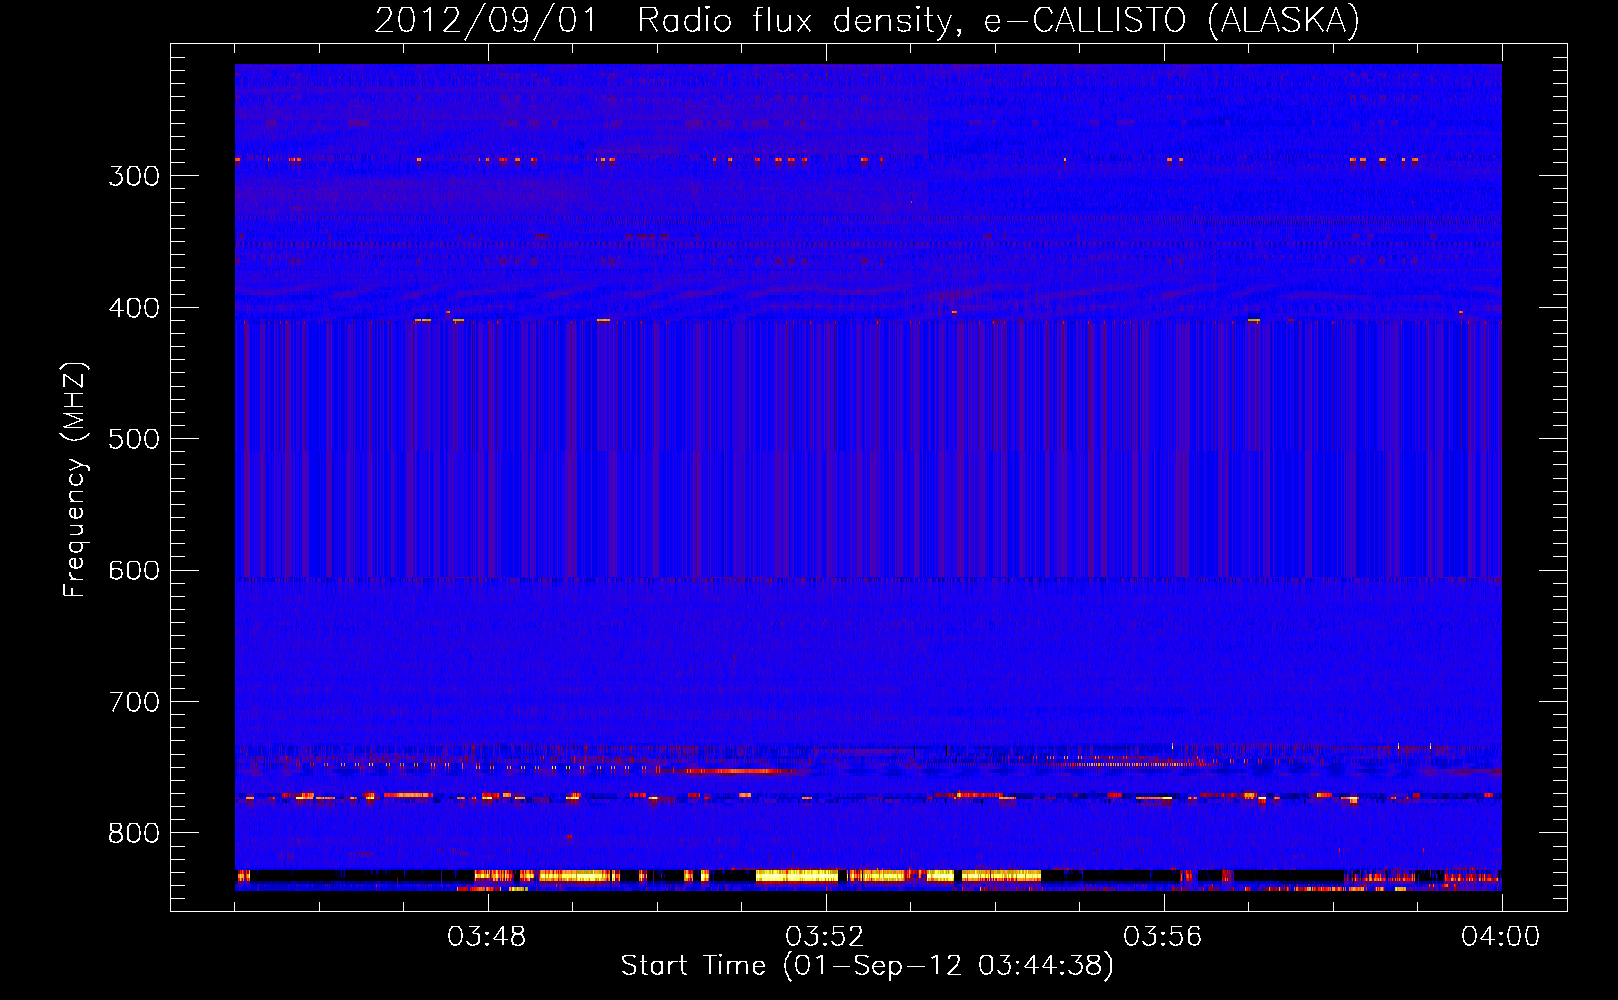The height and width of the screenshot is (1000, 1618).
Task: Click the 'Start Time (01-Sep-12 03:44:38)' label
Action: click(867, 966)
